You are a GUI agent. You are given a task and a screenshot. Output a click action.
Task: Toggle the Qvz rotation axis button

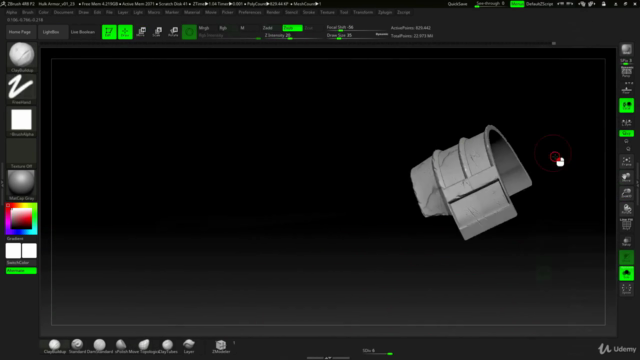[x=627, y=133]
